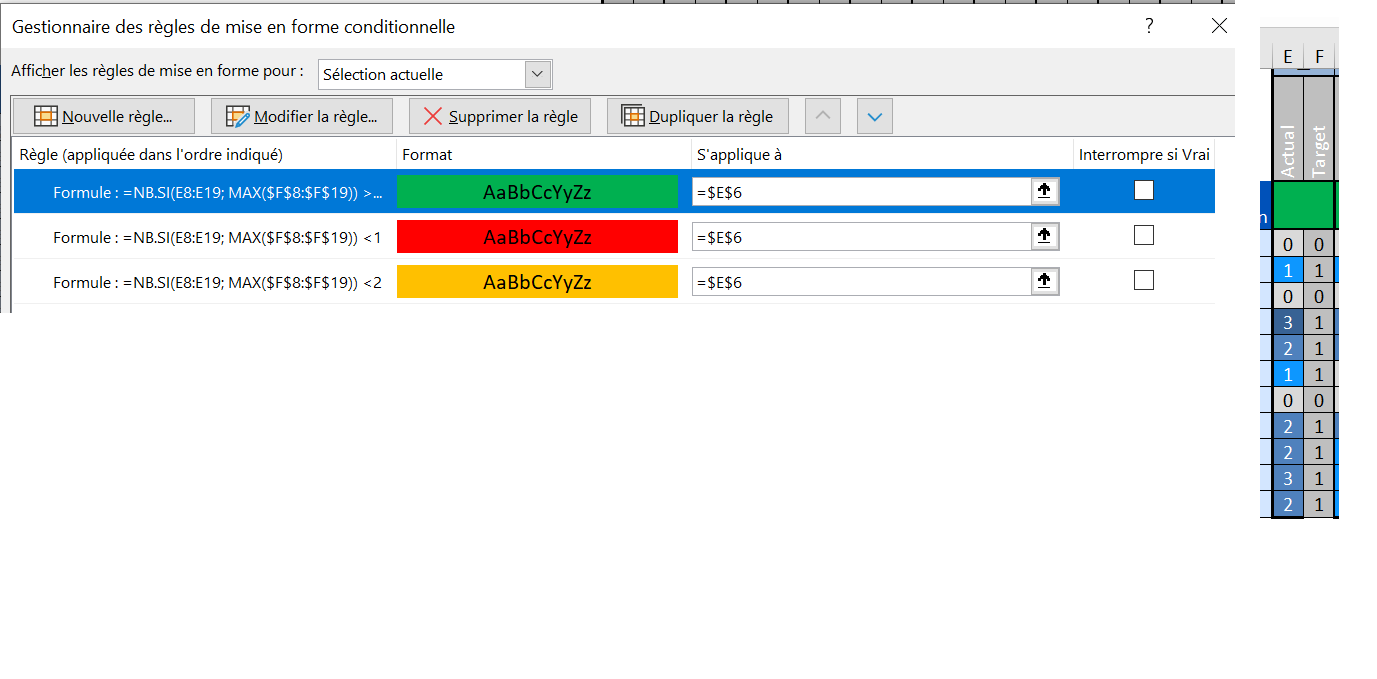Toggle Interrompre si Vrai for the green rule
Image resolution: width=1377 pixels, height=679 pixels.
(1144, 190)
